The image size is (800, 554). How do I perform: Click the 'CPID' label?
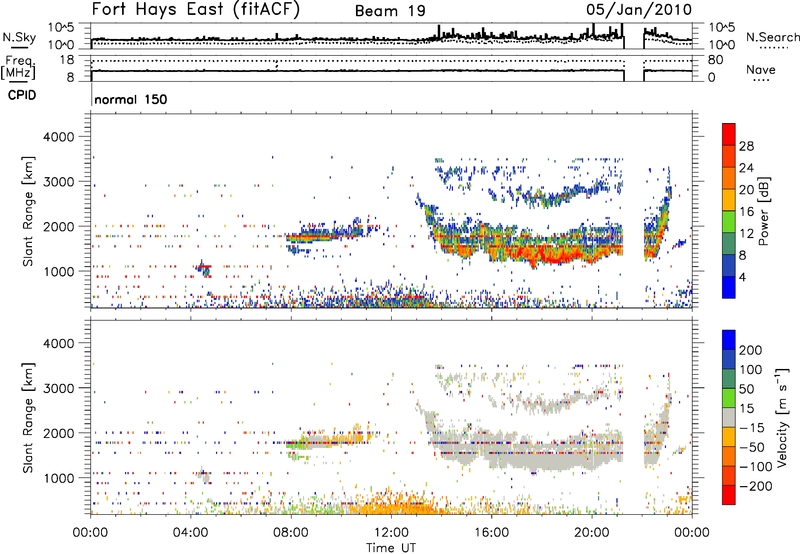(x=22, y=95)
